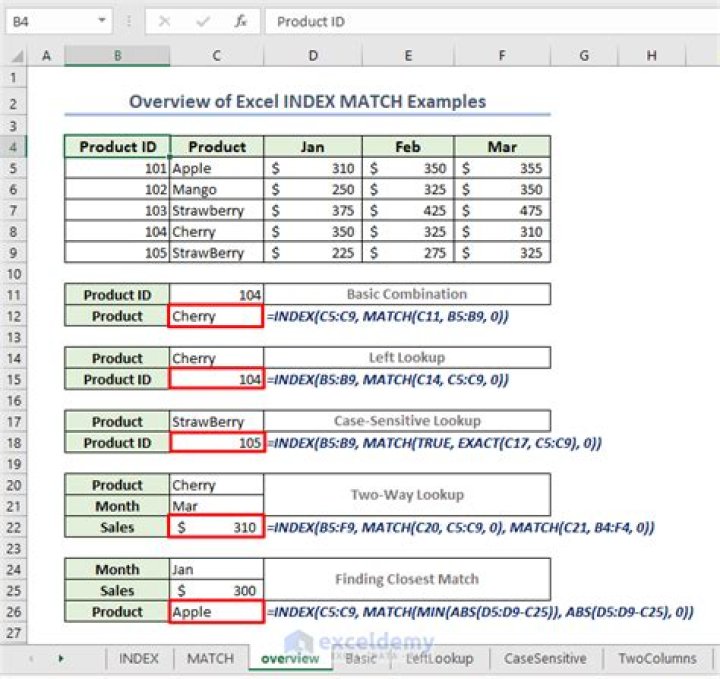
Task: Click the MIN(ABS) formula text in row 26
Action: pos(480,612)
